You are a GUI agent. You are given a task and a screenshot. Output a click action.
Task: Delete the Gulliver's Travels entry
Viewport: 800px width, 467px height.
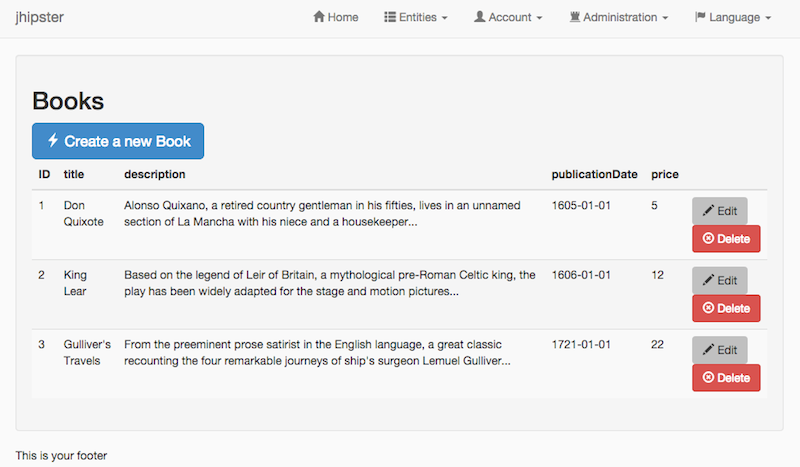pos(726,378)
